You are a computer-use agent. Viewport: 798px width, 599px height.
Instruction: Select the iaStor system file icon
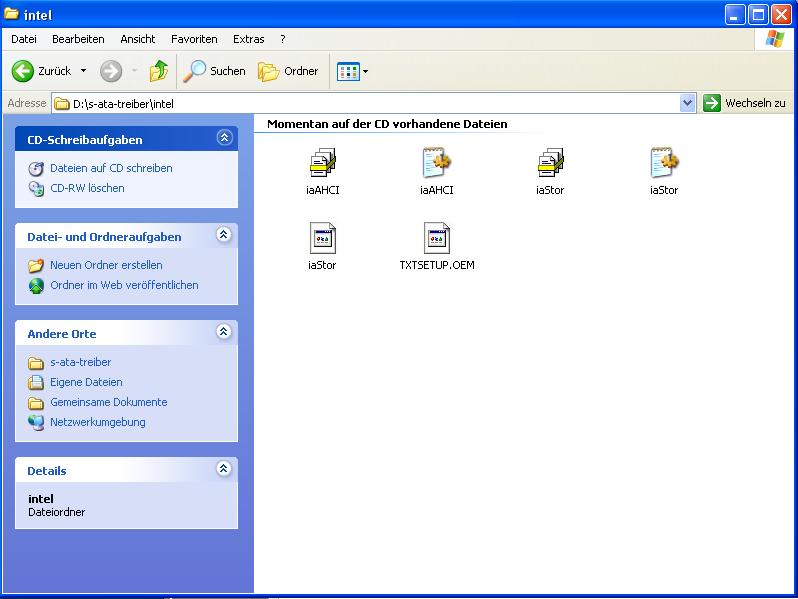pos(323,238)
